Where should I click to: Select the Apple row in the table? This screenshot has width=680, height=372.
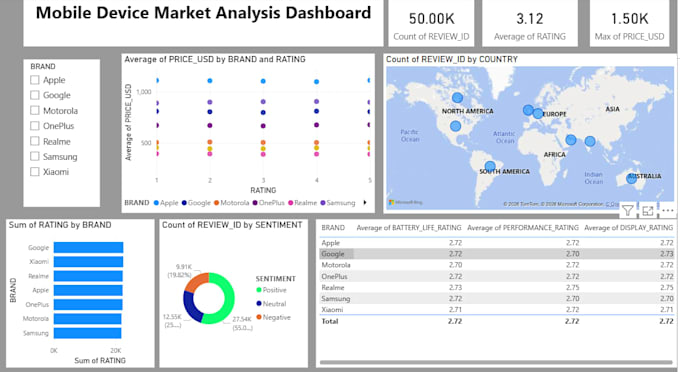[497, 243]
